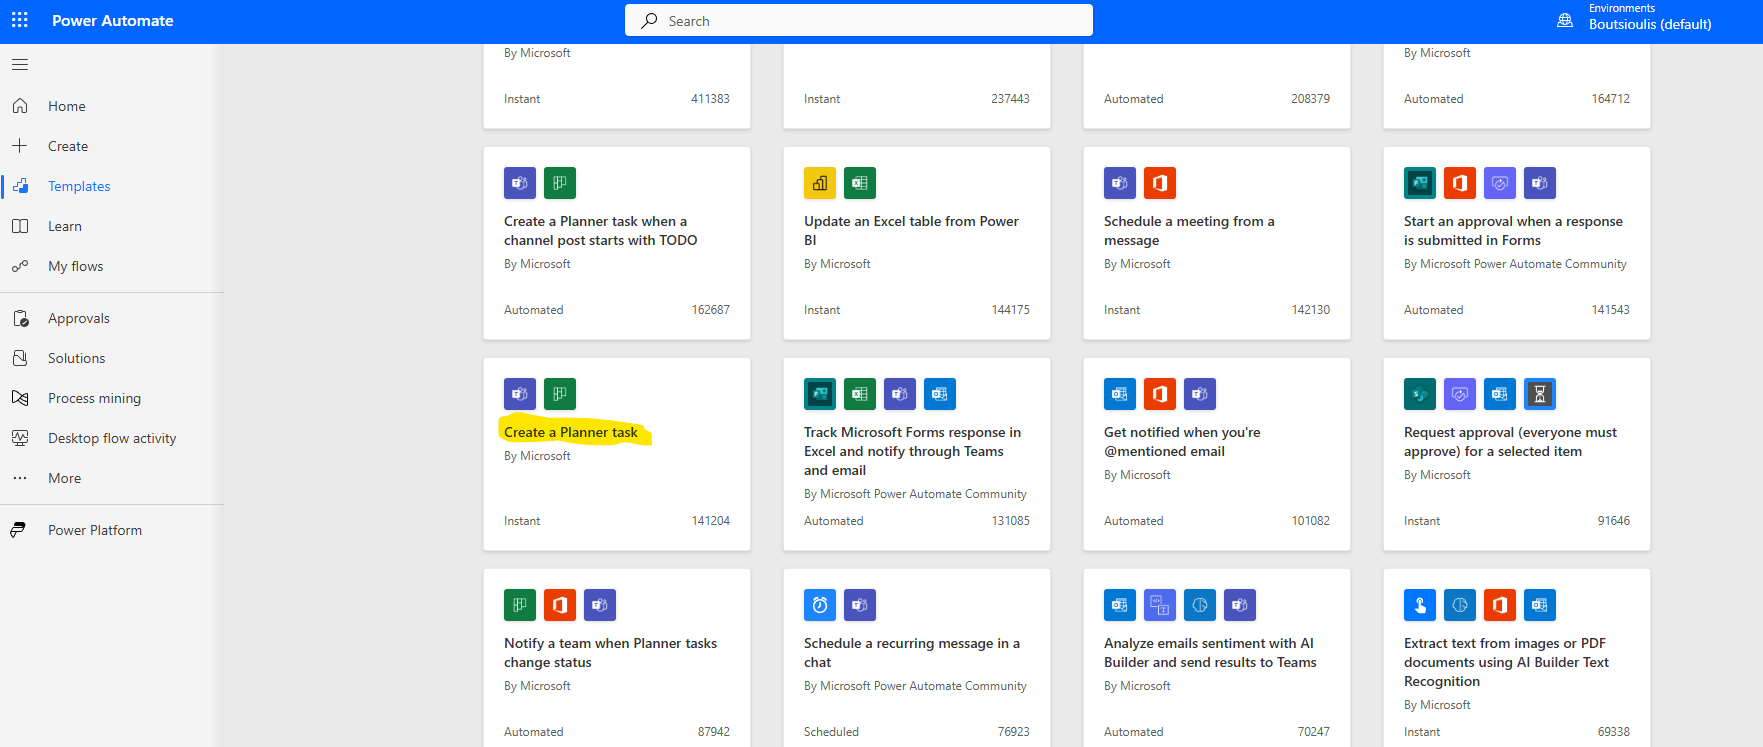The width and height of the screenshot is (1763, 747).
Task: Click the Search input field
Action: [x=859, y=20]
